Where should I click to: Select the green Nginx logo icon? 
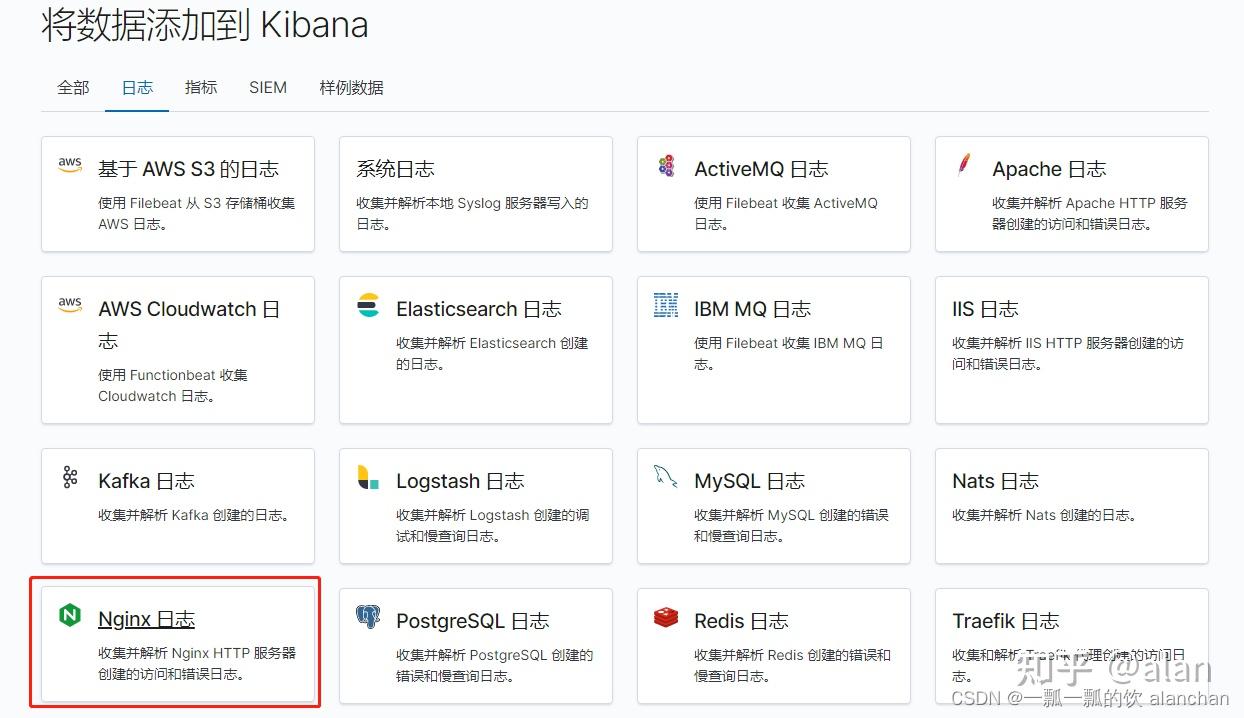[70, 618]
